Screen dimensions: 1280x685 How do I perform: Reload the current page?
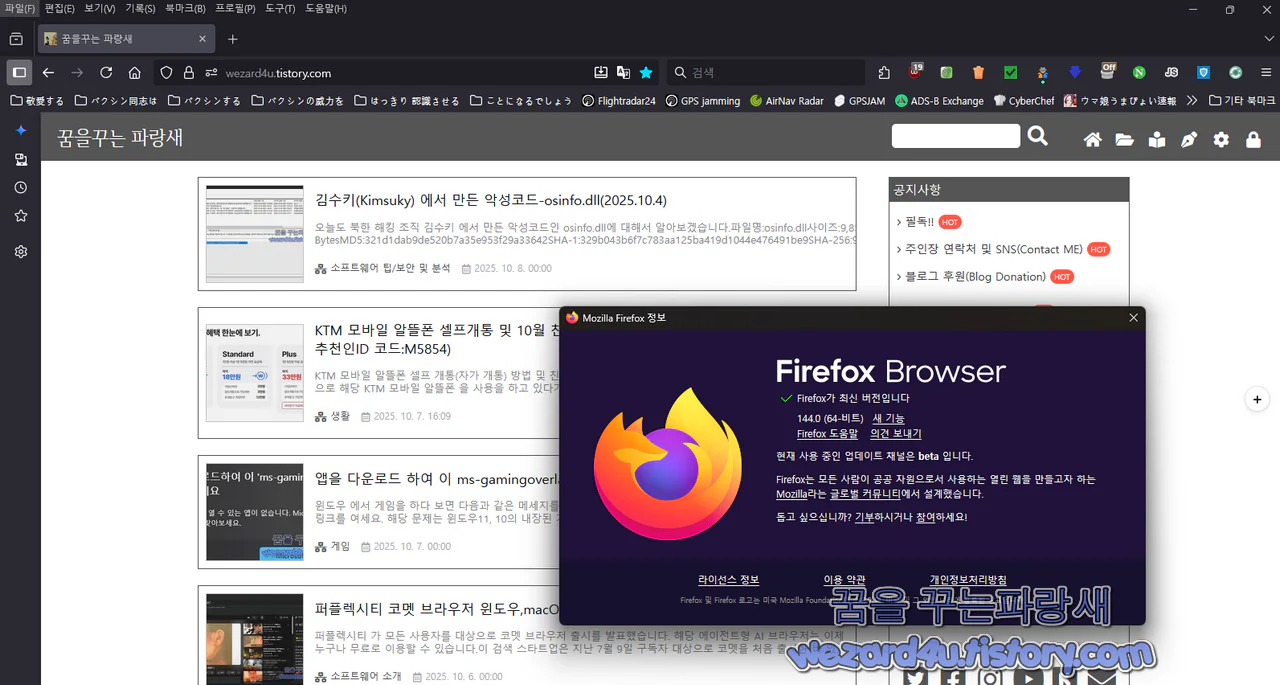(x=106, y=72)
